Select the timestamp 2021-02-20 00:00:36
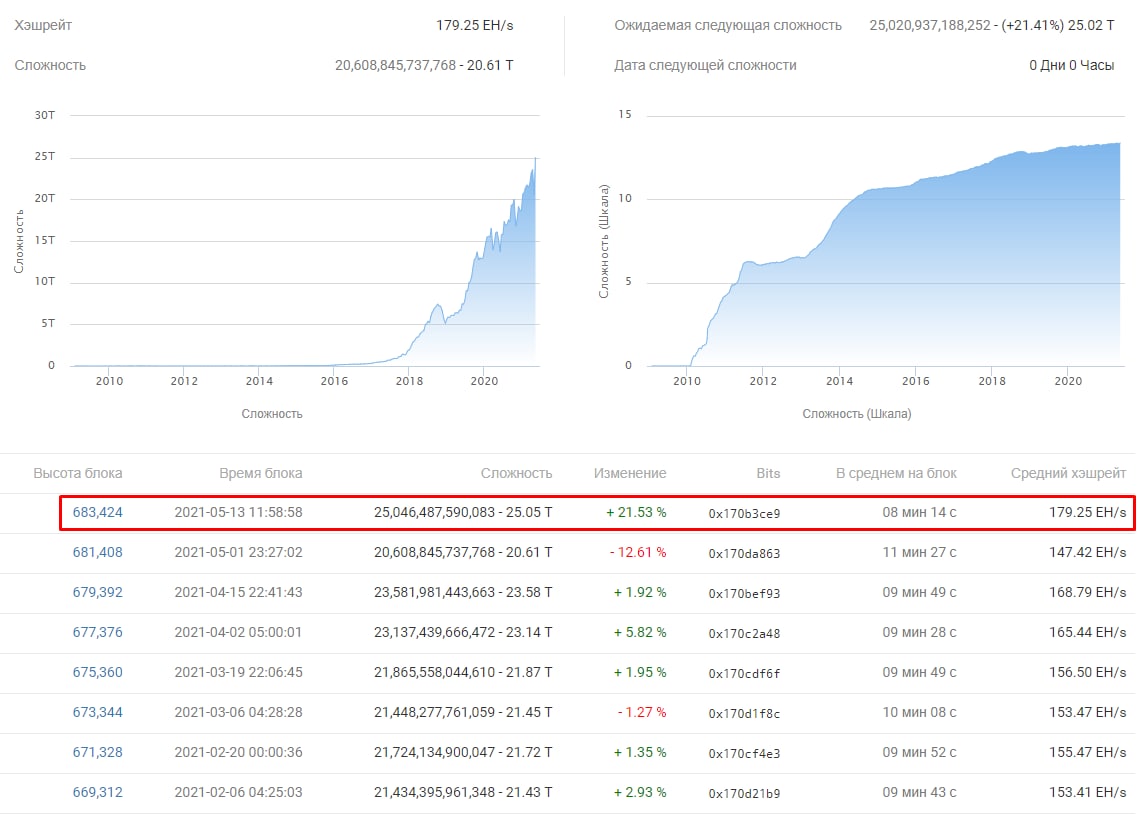 pos(238,752)
